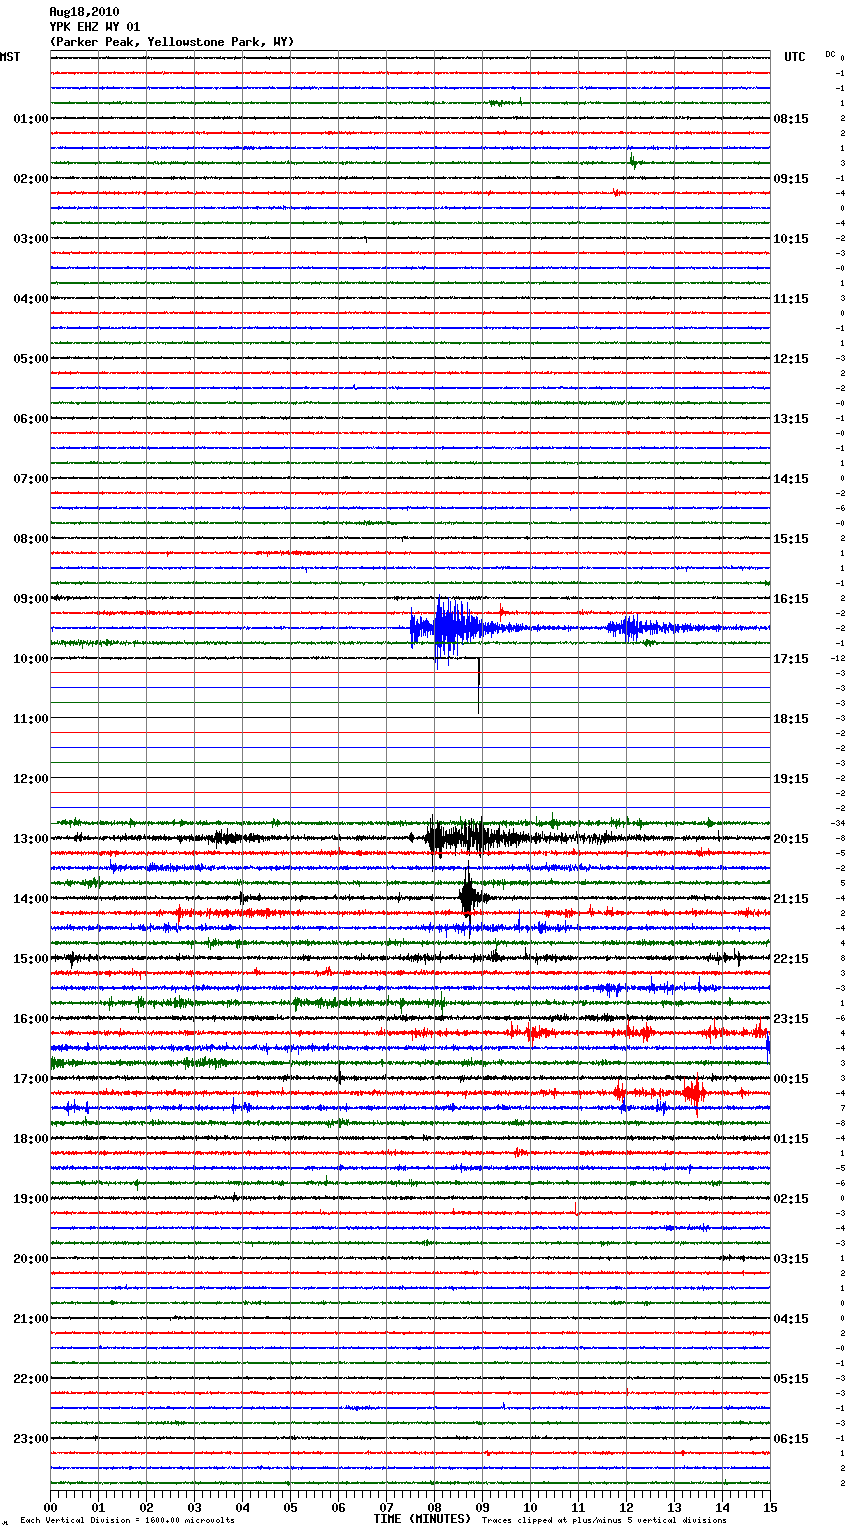Click the DC column header
The image size is (850, 1534).
click(830, 54)
